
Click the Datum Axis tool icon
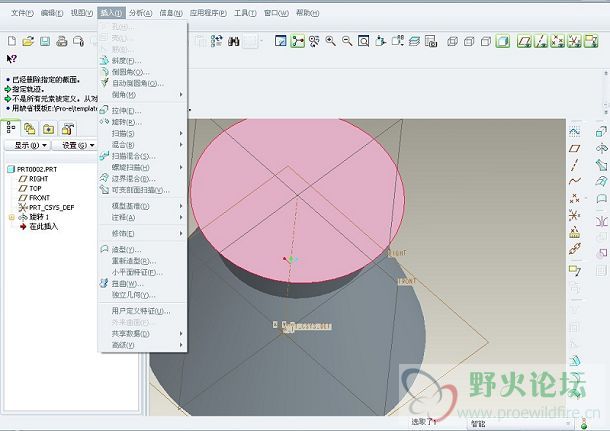575,165
